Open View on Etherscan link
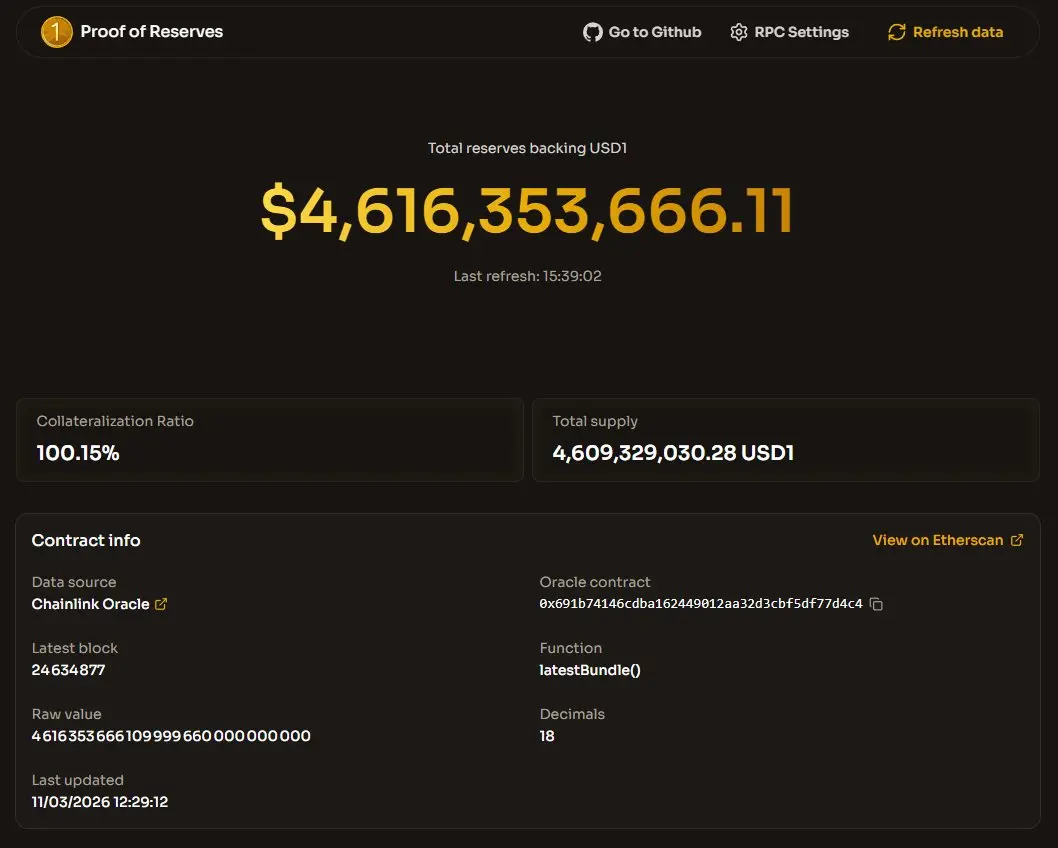The image size is (1058, 848). click(x=947, y=540)
